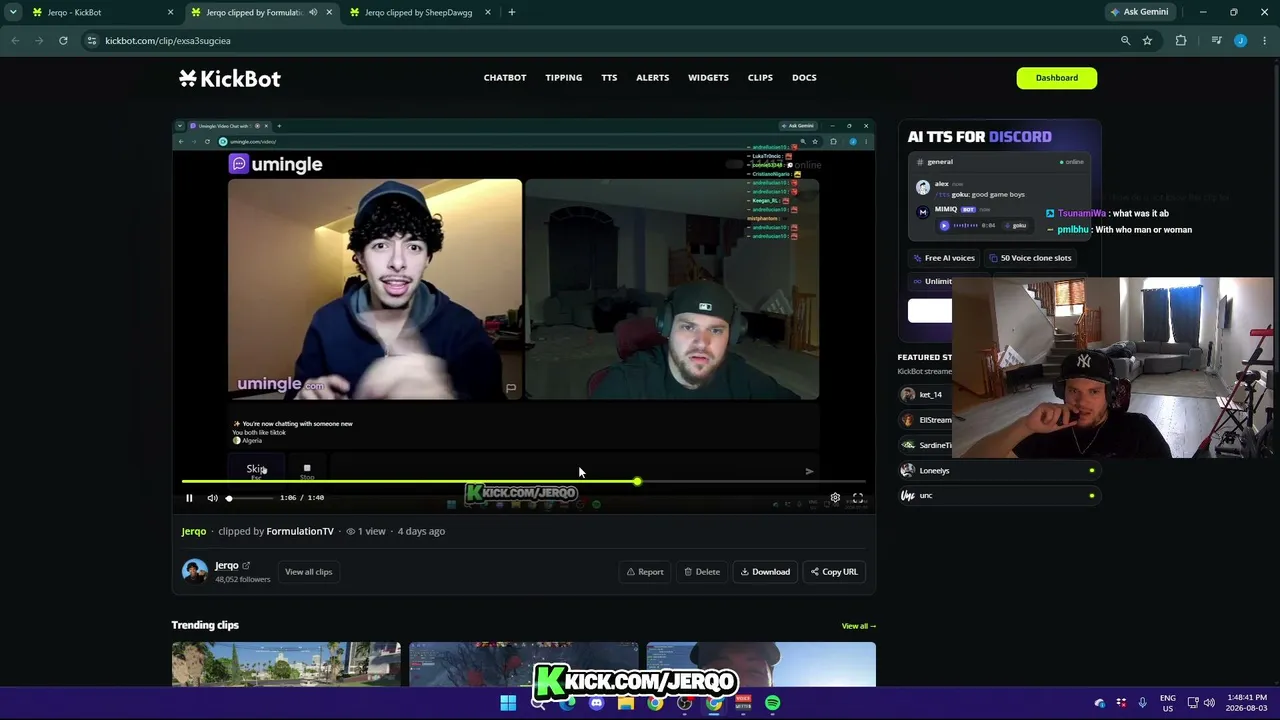The width and height of the screenshot is (1280, 720).
Task: Report this clip
Action: [x=645, y=572]
